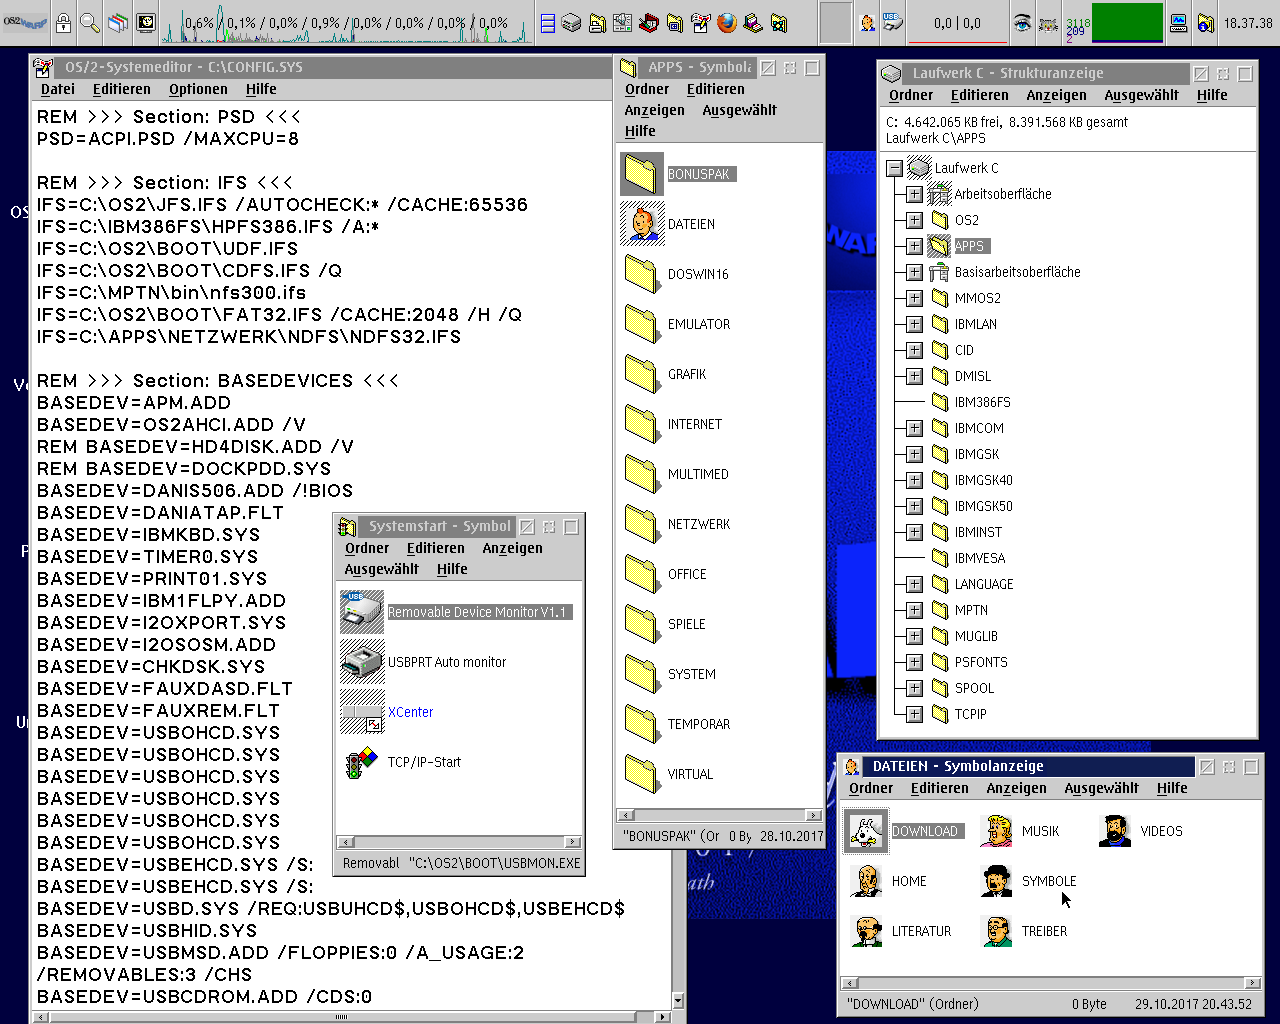Open Editieren menu in Laufwerk C window
The height and width of the screenshot is (1024, 1280).
[x=979, y=95]
